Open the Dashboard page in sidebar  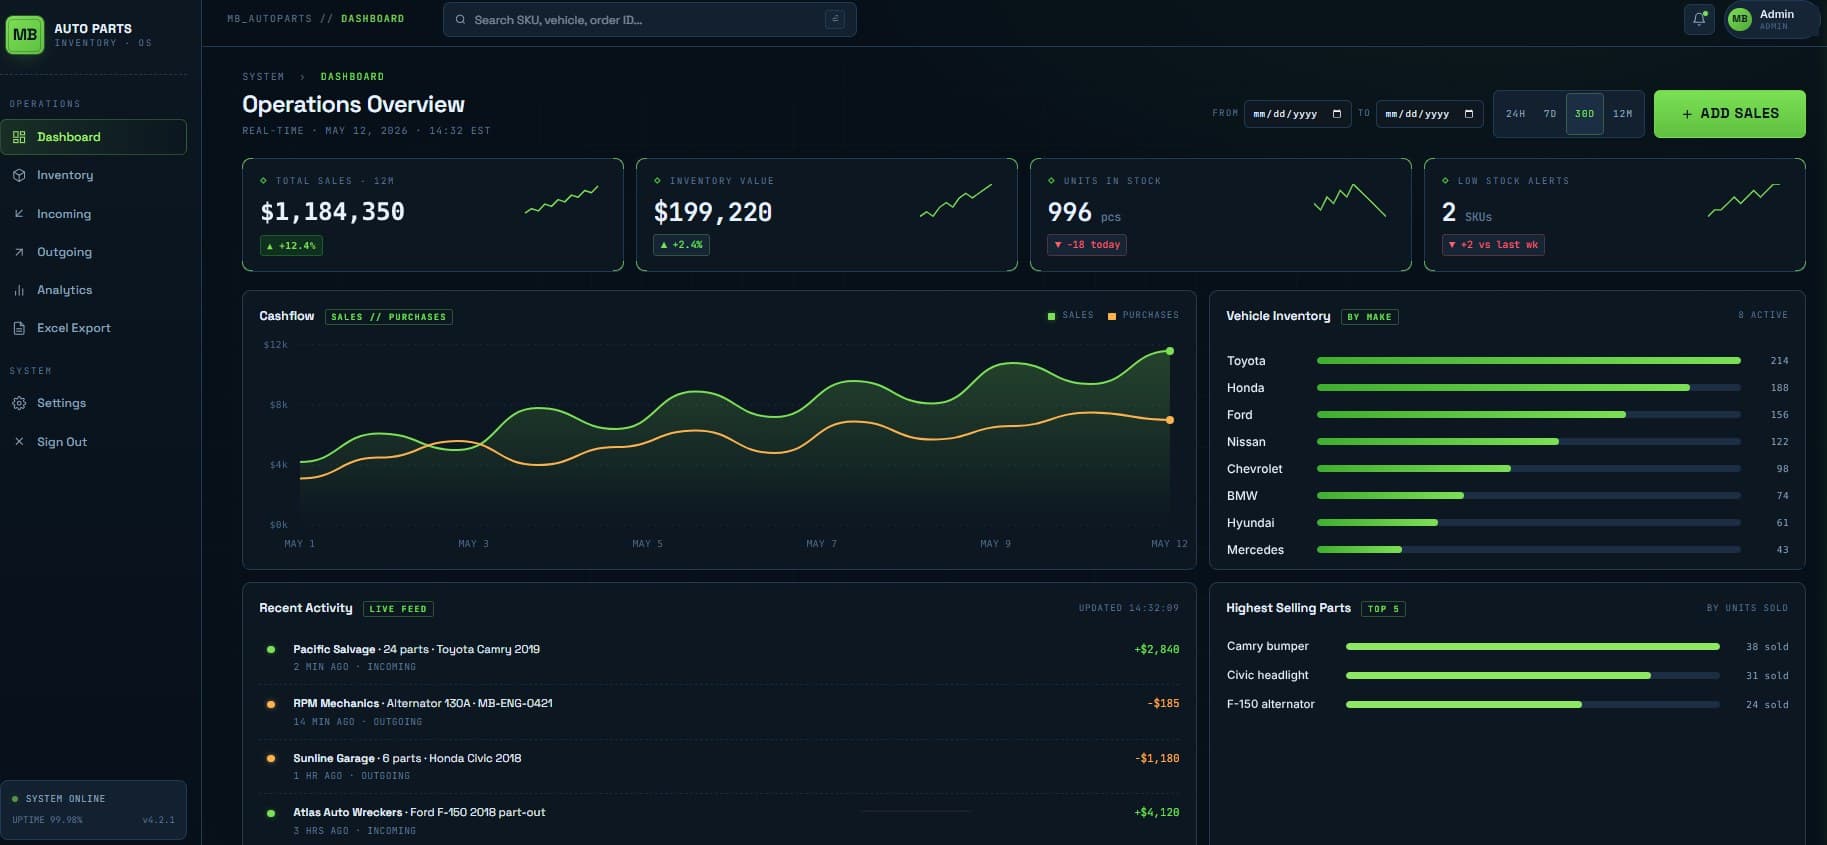coord(93,137)
